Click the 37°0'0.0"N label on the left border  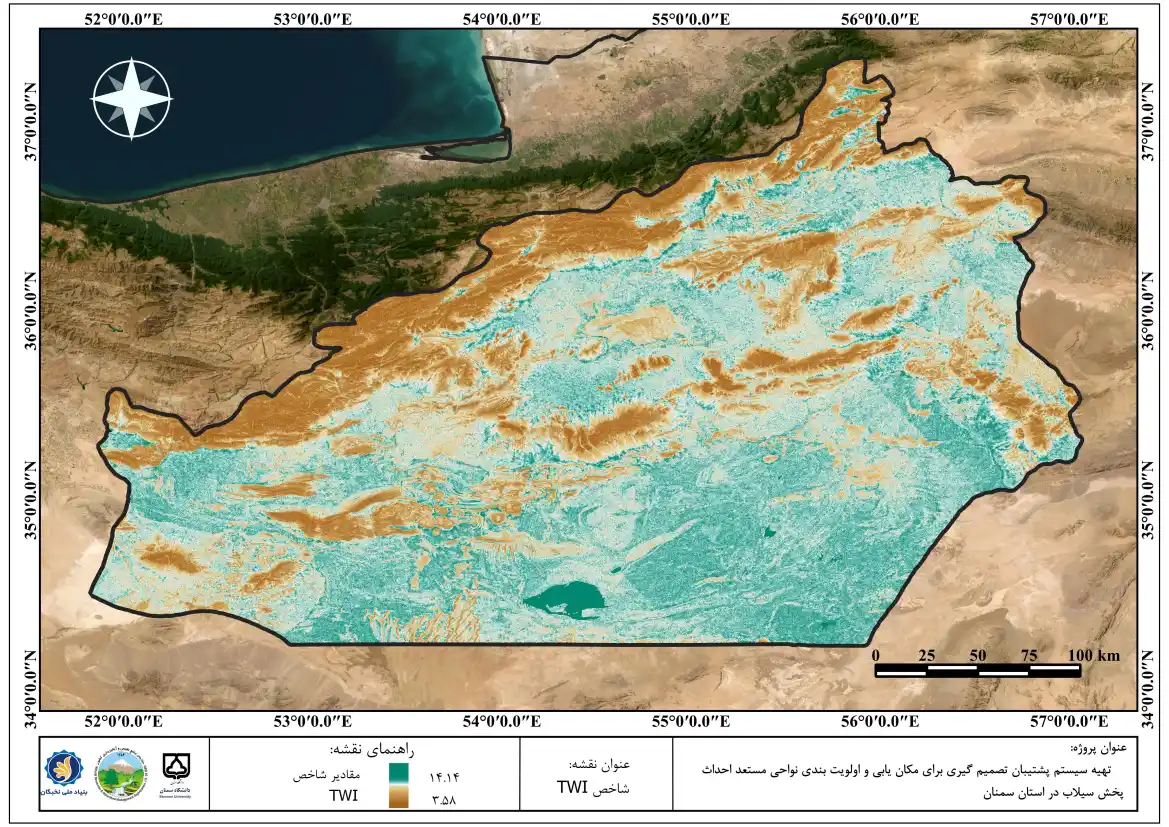click(30, 122)
